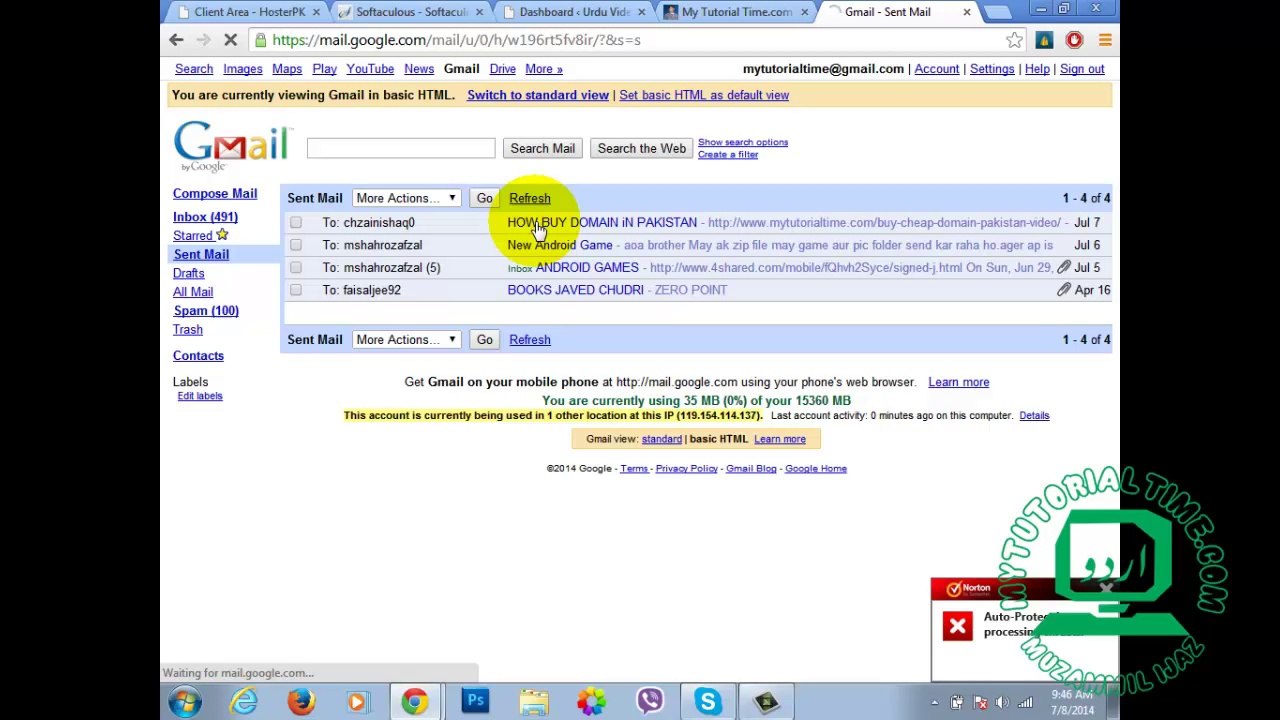Bookmark this page with the star icon
The height and width of the screenshot is (720, 1280).
click(x=1014, y=40)
